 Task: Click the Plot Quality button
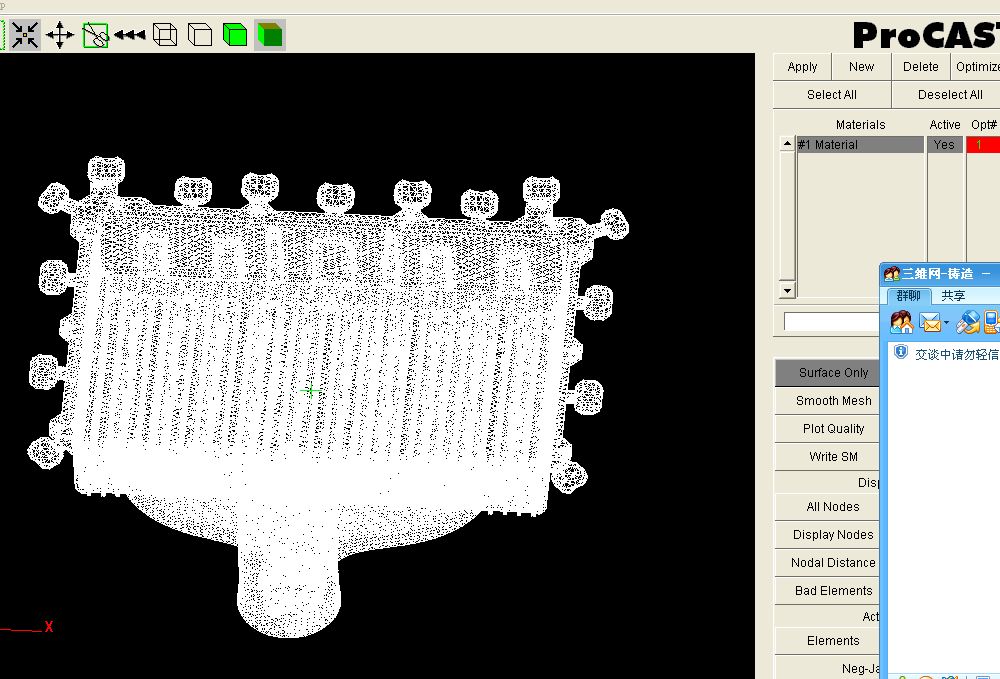point(827,429)
